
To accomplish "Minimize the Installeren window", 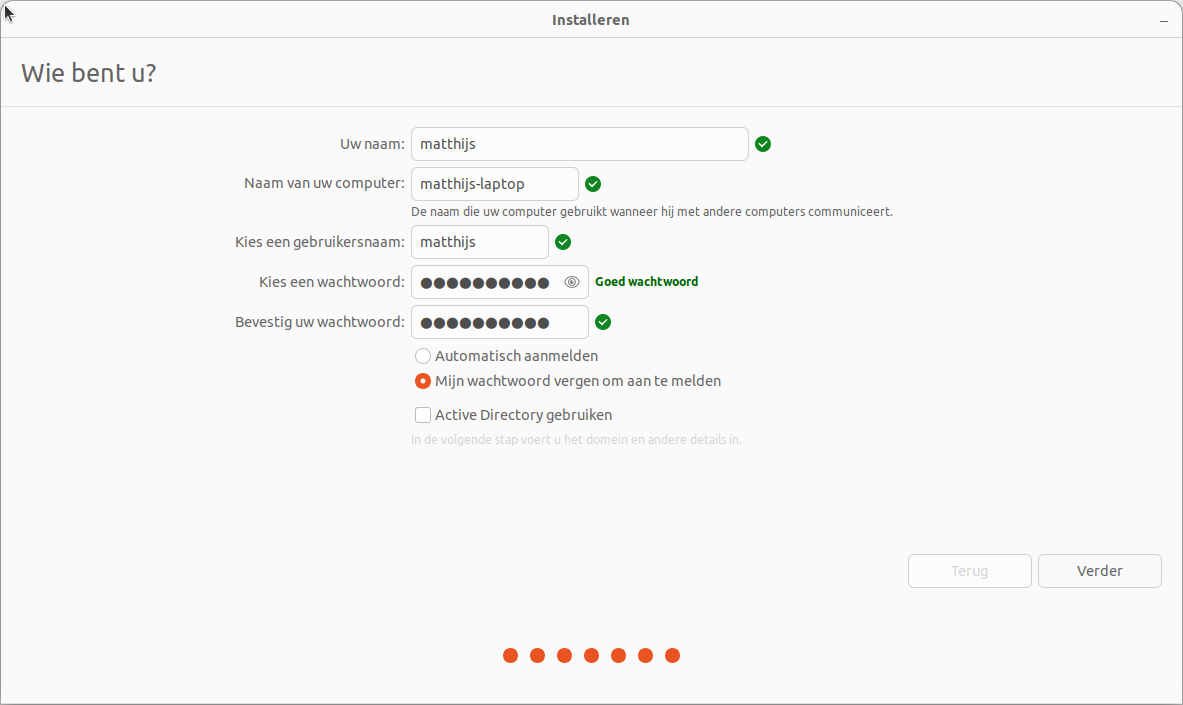I will [1163, 20].
